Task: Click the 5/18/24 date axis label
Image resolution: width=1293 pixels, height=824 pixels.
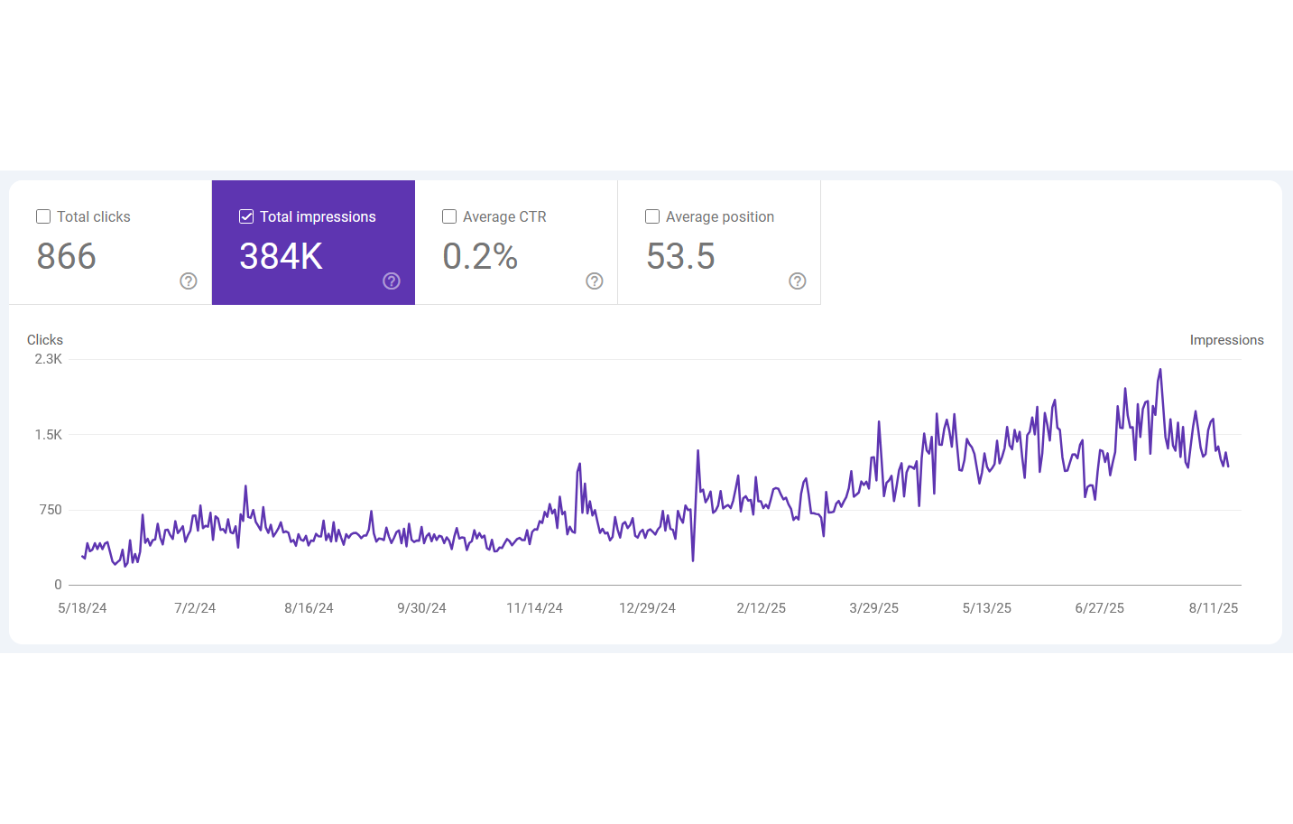Action: pyautogui.click(x=82, y=608)
